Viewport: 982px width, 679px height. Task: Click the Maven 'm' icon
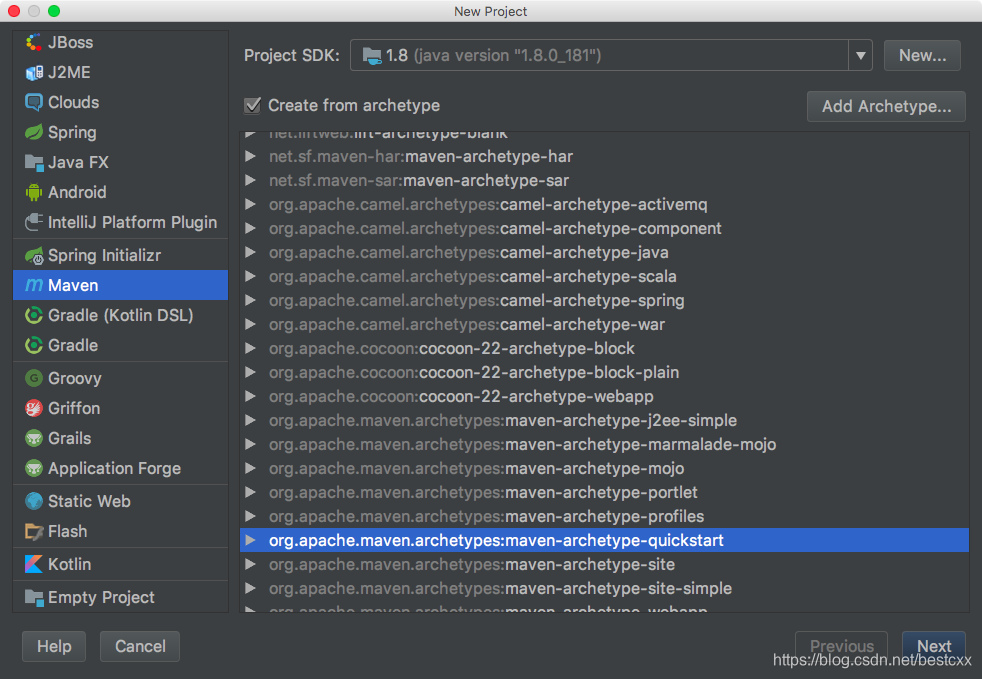tap(34, 286)
